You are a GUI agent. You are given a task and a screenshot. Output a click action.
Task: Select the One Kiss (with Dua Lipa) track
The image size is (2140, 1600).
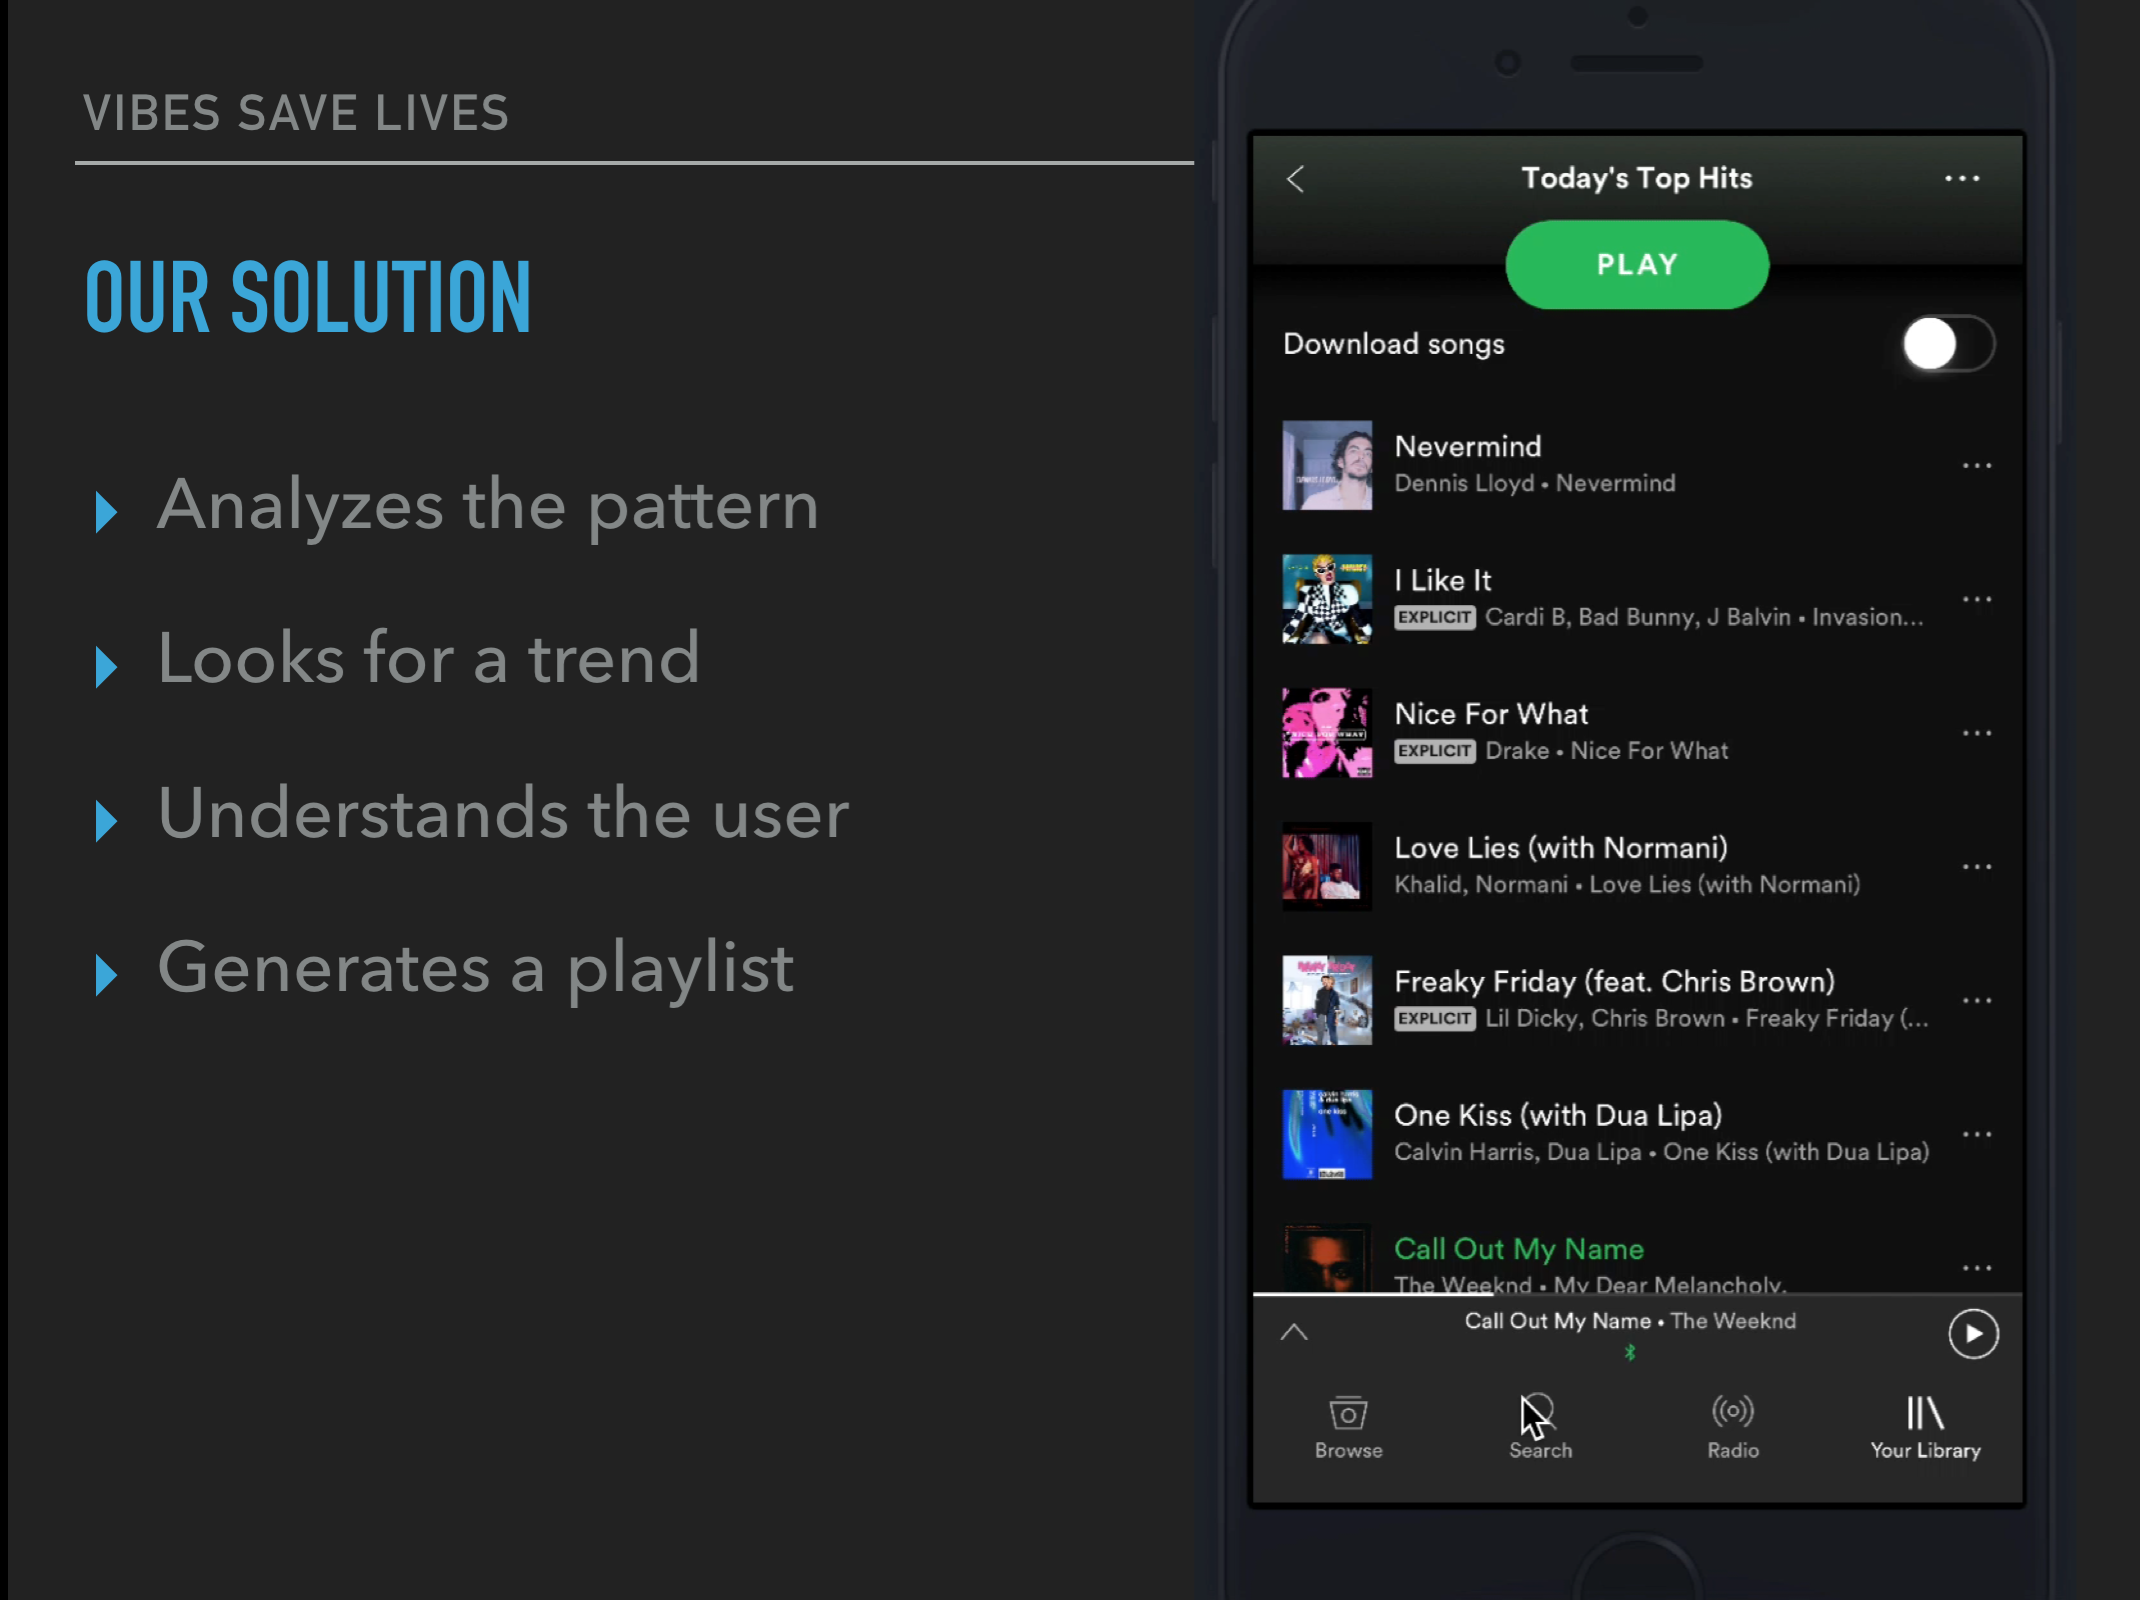click(x=1557, y=1116)
